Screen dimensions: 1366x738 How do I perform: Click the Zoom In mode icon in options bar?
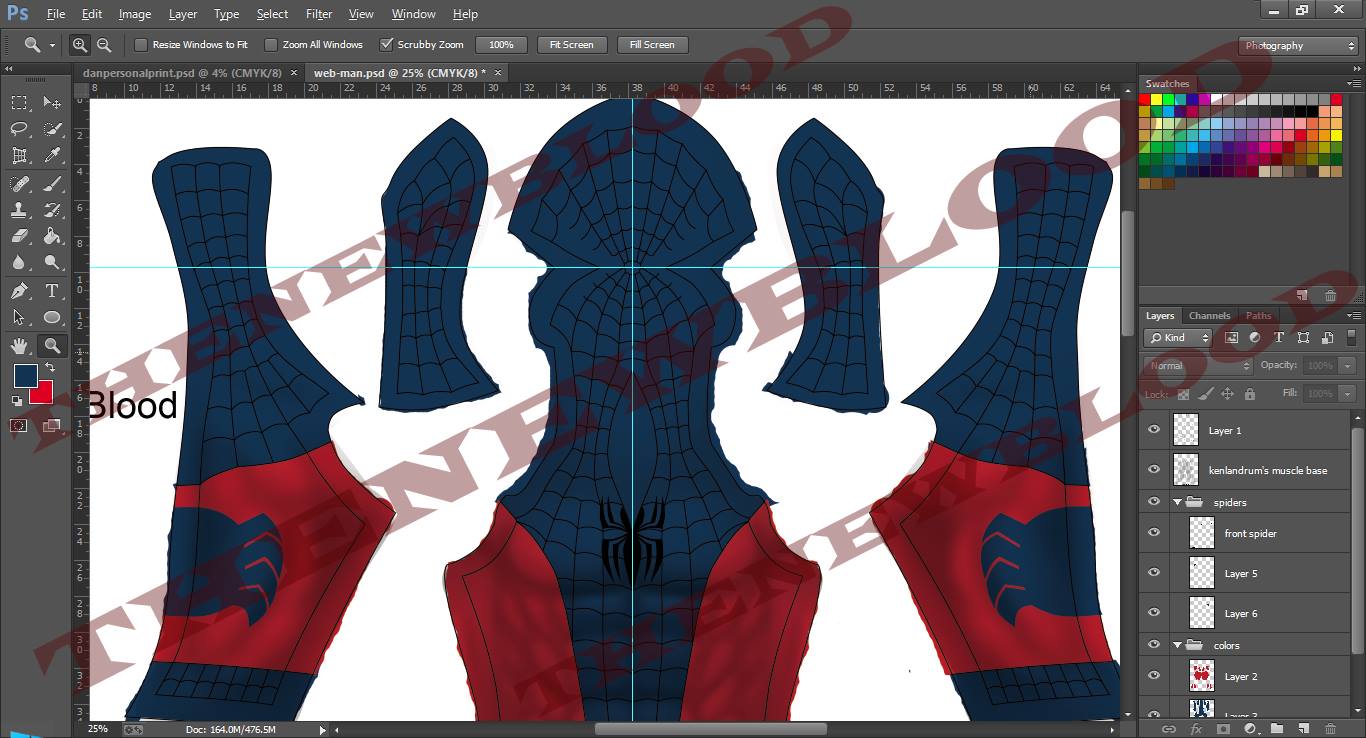pos(80,45)
